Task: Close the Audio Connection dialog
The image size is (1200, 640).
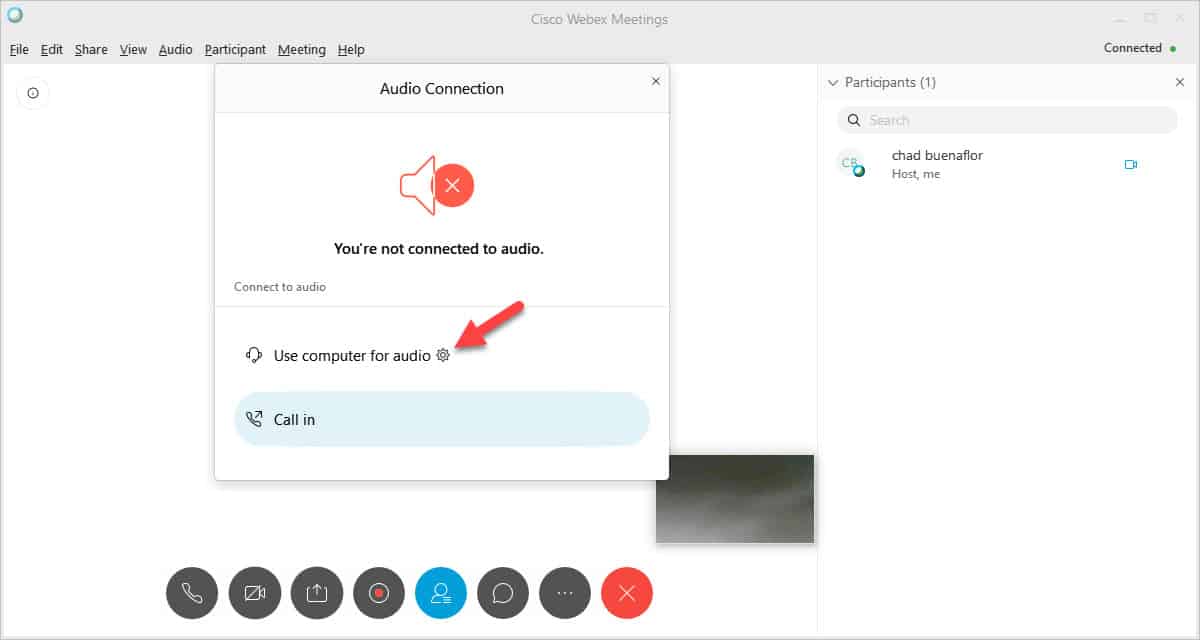Action: [x=656, y=81]
